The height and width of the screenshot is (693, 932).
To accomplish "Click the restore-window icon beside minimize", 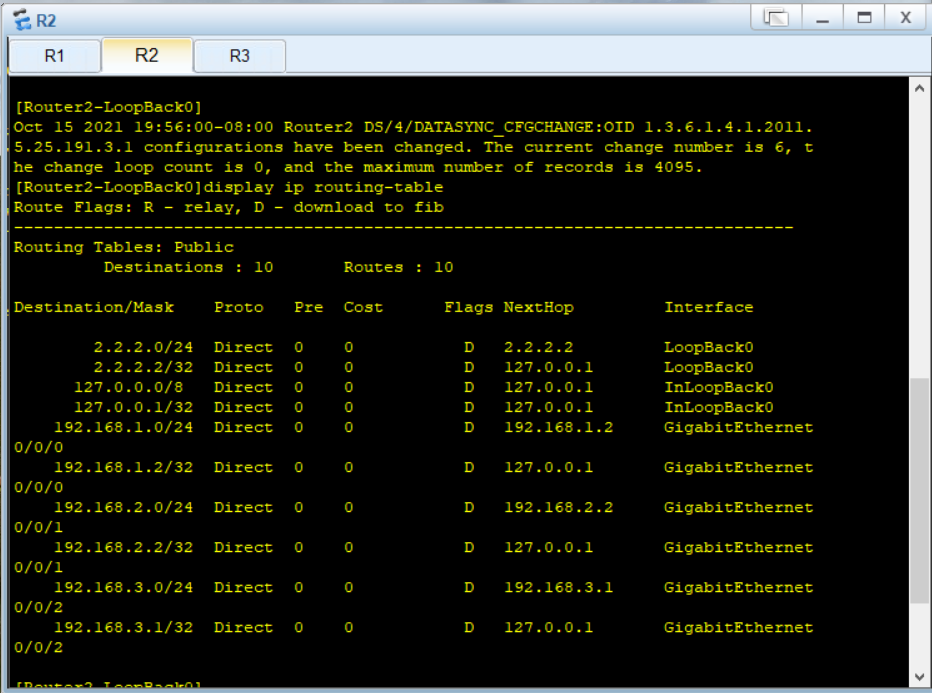I will coord(776,18).
